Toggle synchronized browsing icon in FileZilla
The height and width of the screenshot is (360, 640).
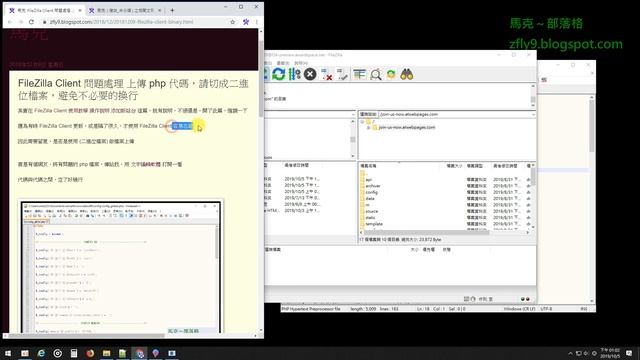click(391, 74)
